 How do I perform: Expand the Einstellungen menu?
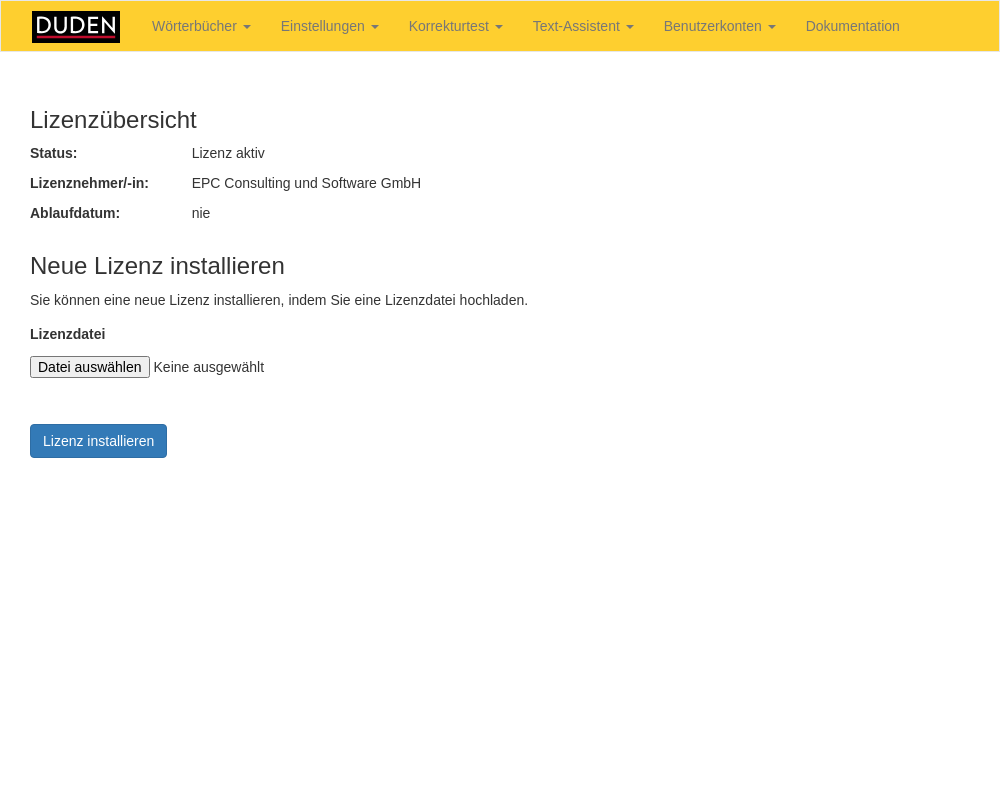[329, 26]
